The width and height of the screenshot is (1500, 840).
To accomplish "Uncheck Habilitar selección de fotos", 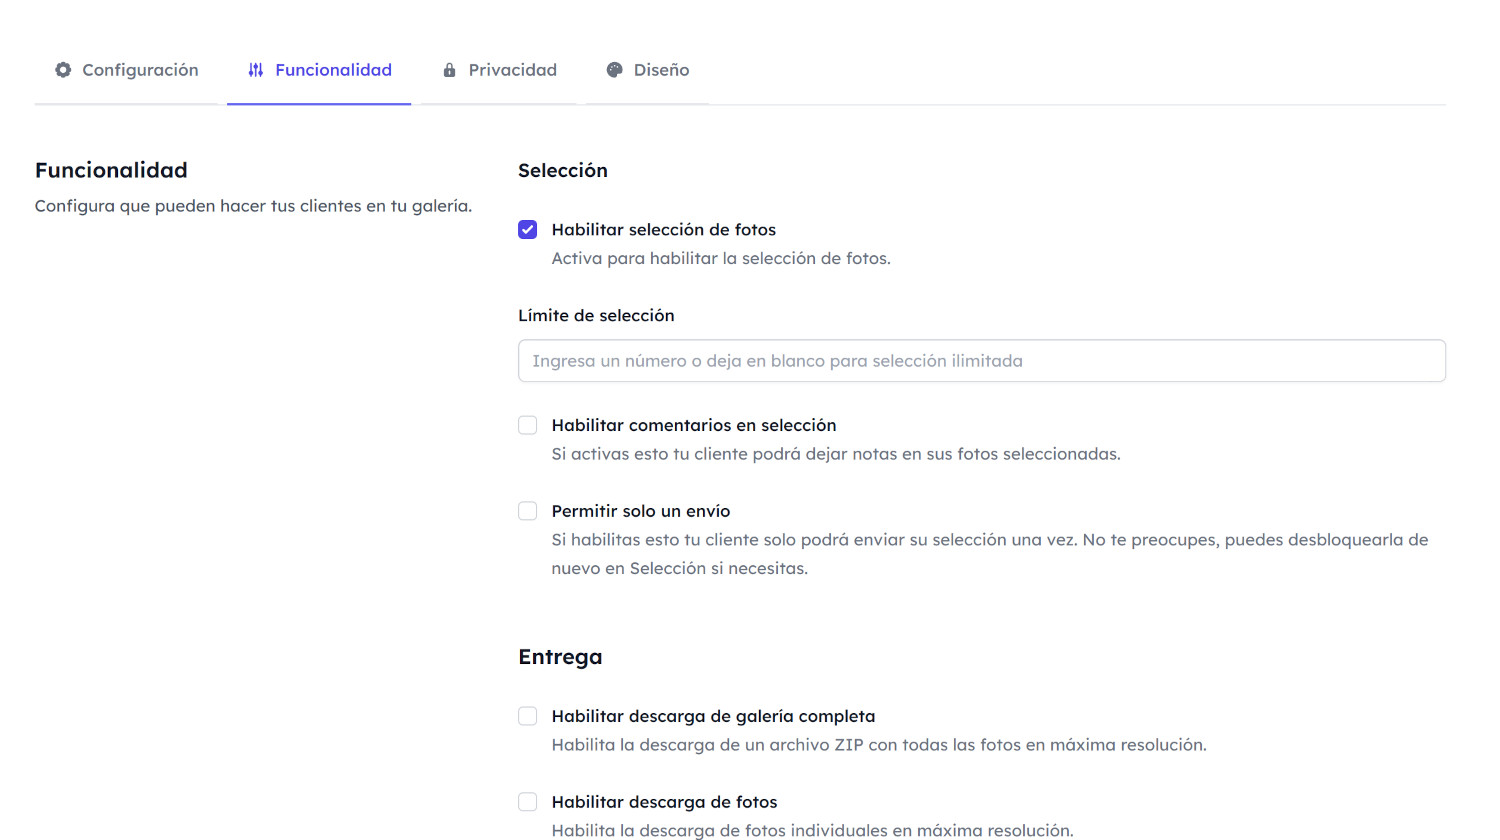I will (x=528, y=230).
